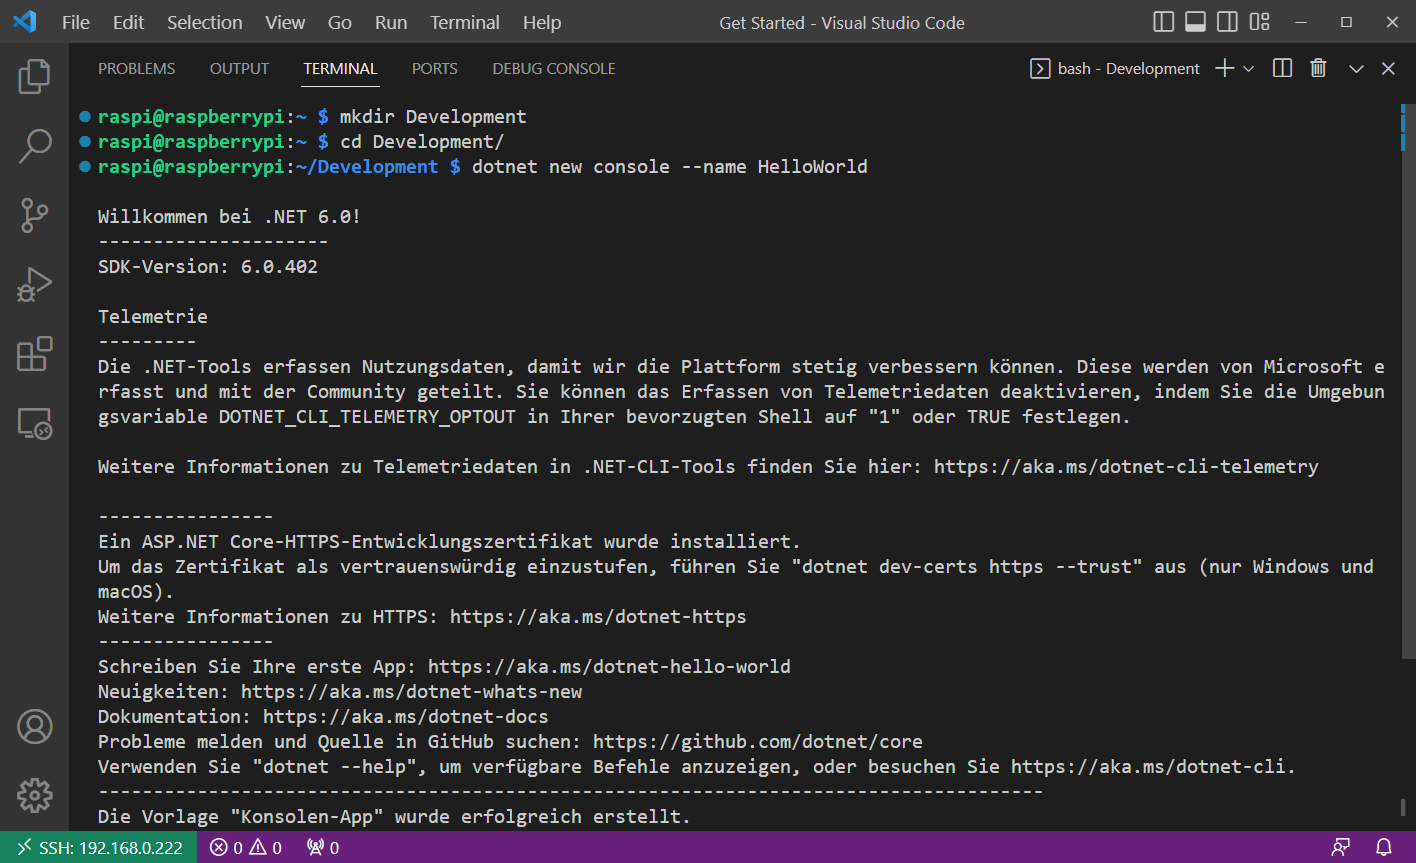This screenshot has height=863, width=1416.
Task: Open the Explorer view in activity bar
Action: (34, 77)
